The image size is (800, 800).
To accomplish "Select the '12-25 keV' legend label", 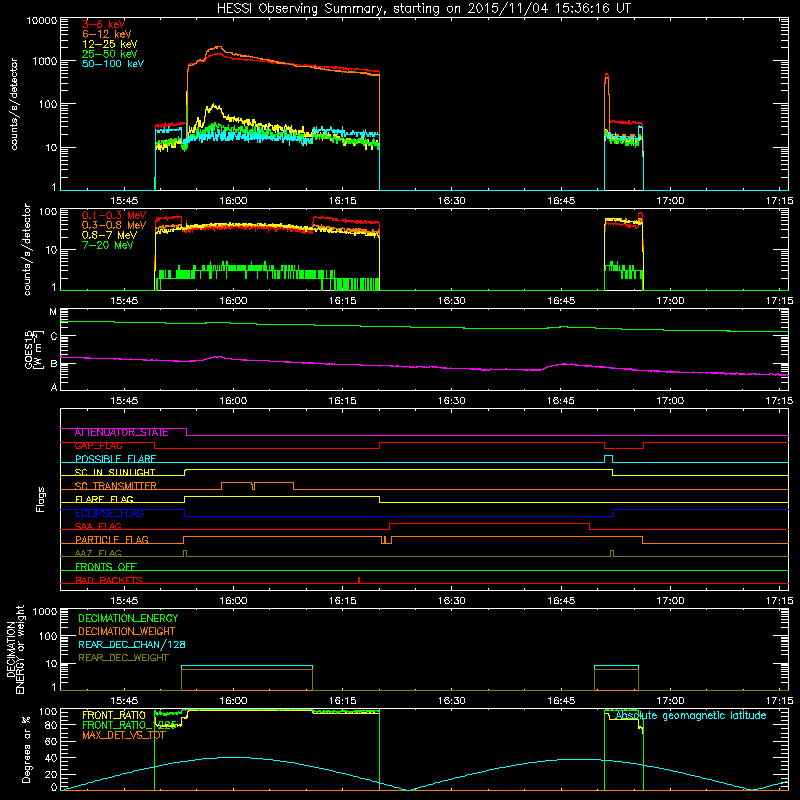I will coord(110,44).
